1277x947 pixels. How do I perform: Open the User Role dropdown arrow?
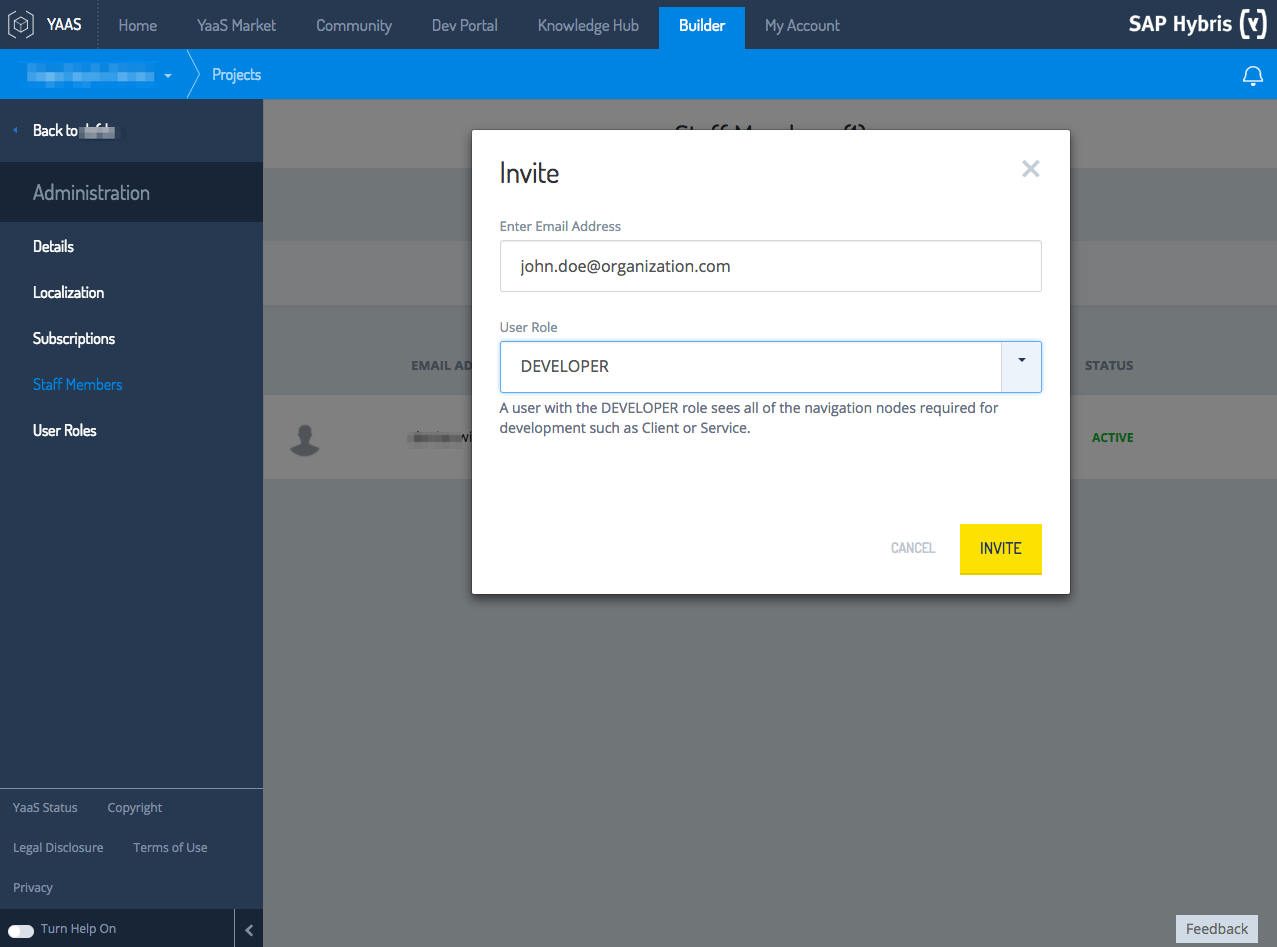1021,366
